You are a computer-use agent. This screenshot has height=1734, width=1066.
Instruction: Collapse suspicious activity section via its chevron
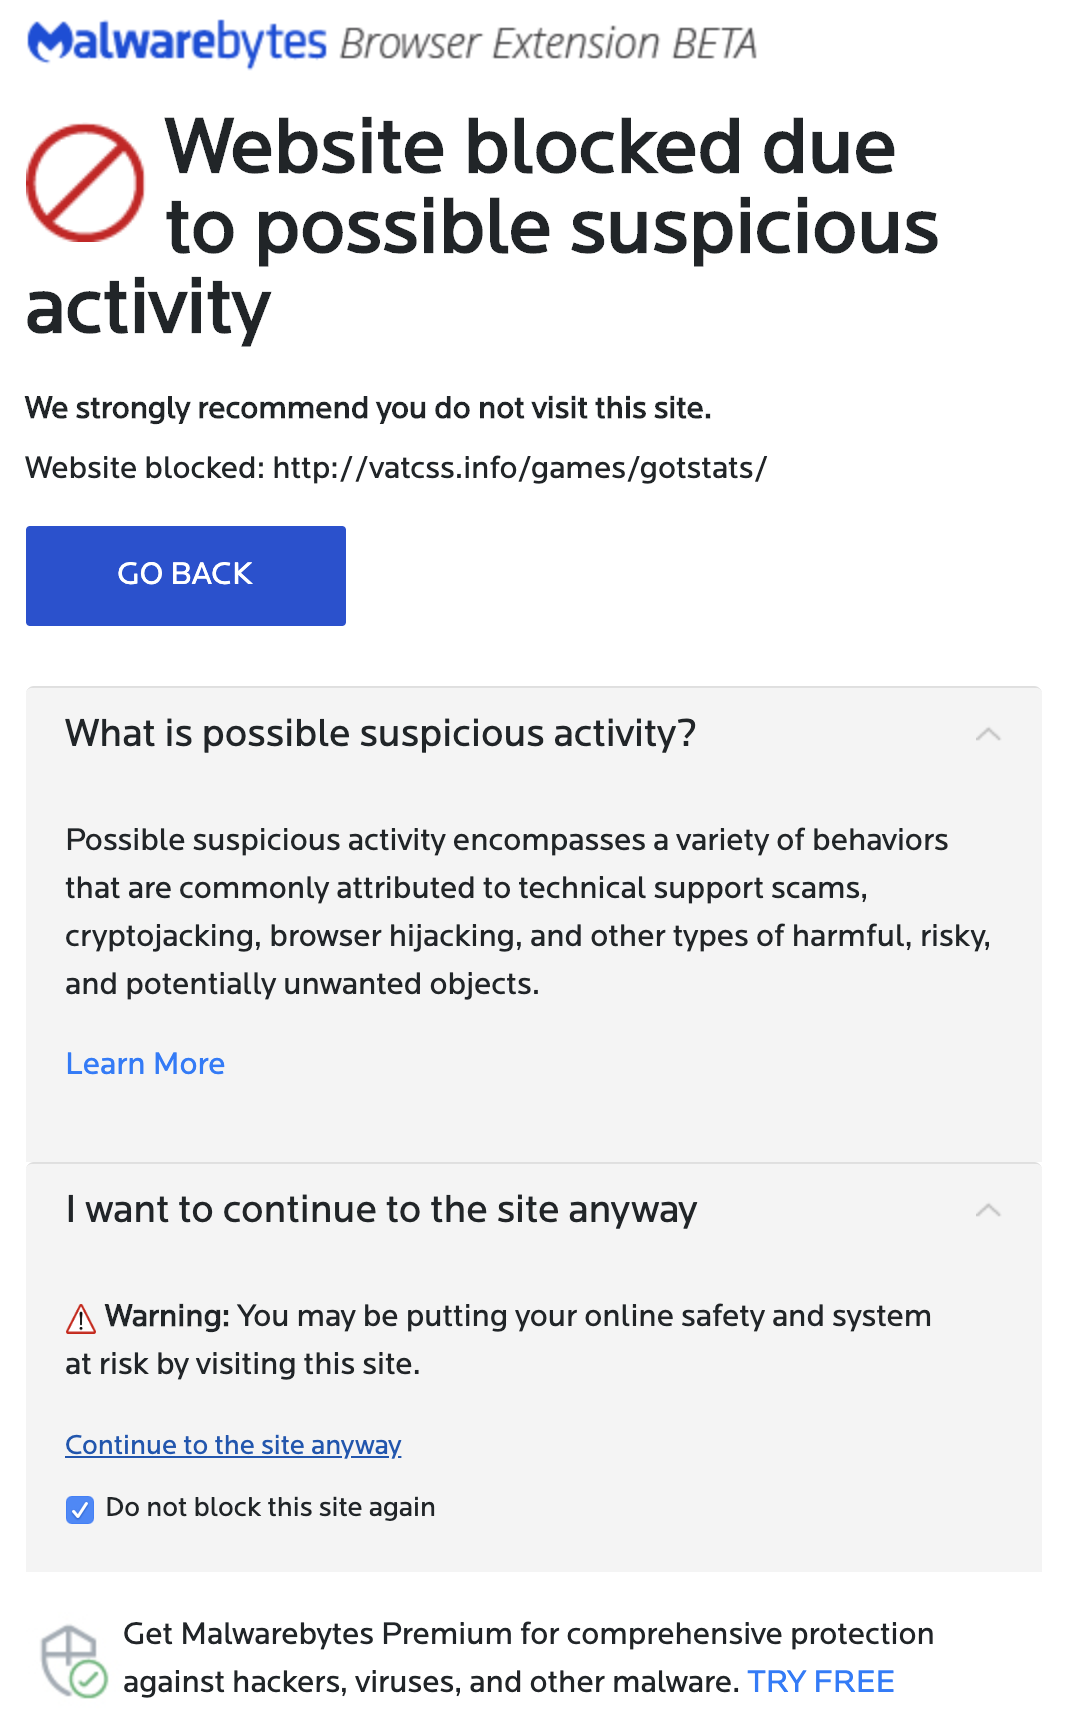click(x=988, y=734)
